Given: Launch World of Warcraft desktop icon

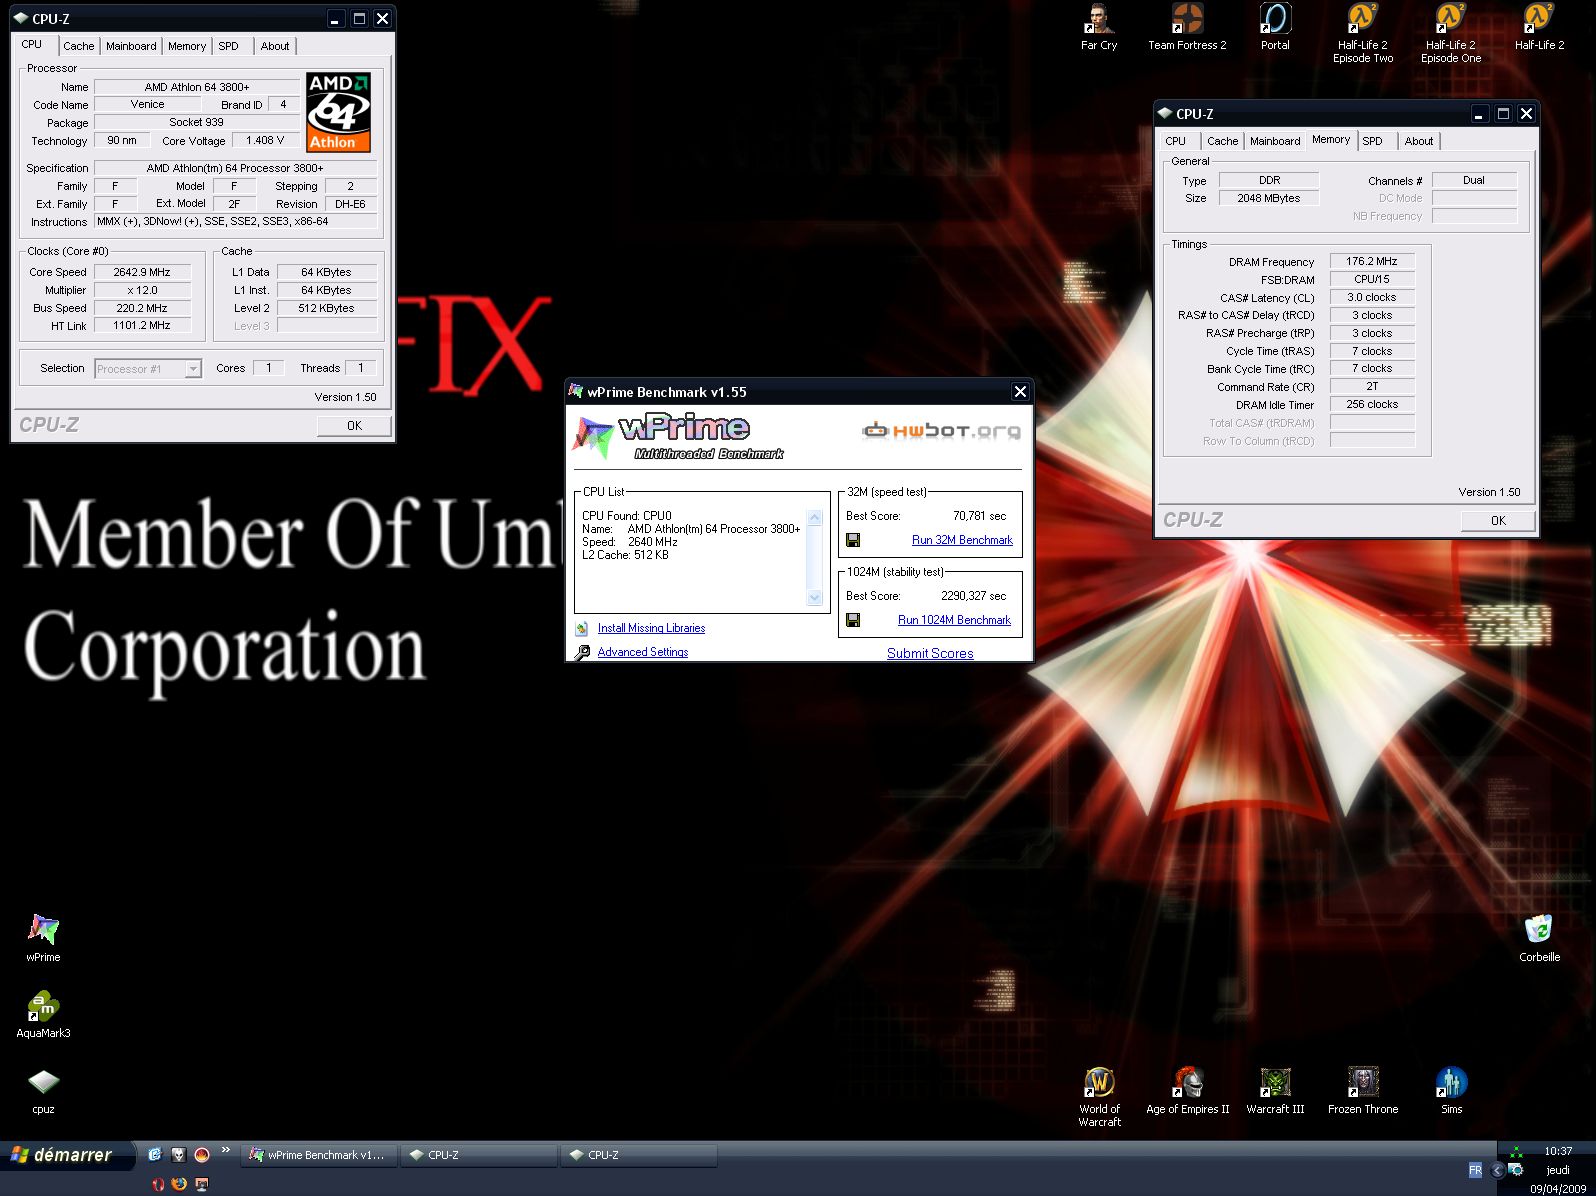Looking at the screenshot, I should click(x=1099, y=1097).
